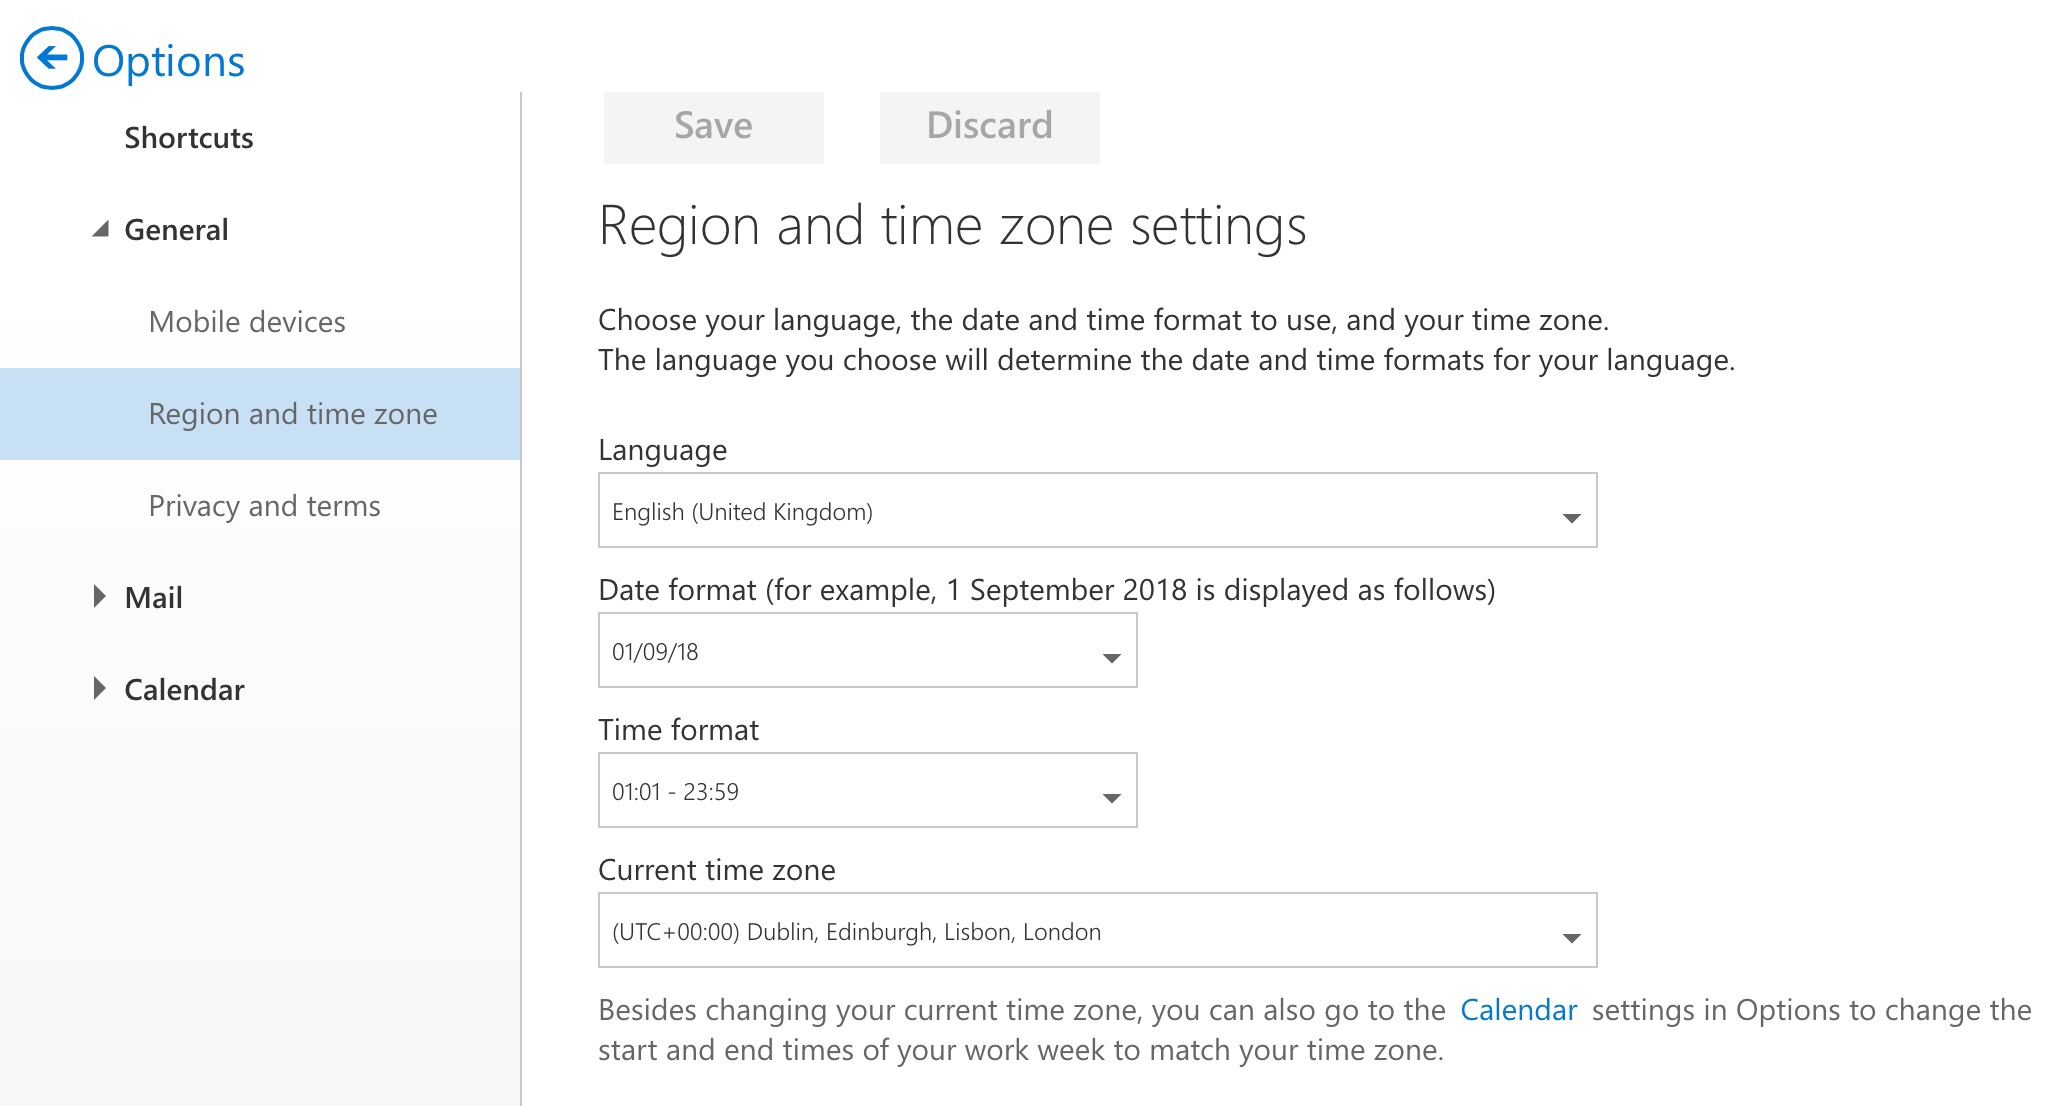This screenshot has height=1106, width=2048.
Task: Click the back arrow circle icon
Action: tap(51, 58)
